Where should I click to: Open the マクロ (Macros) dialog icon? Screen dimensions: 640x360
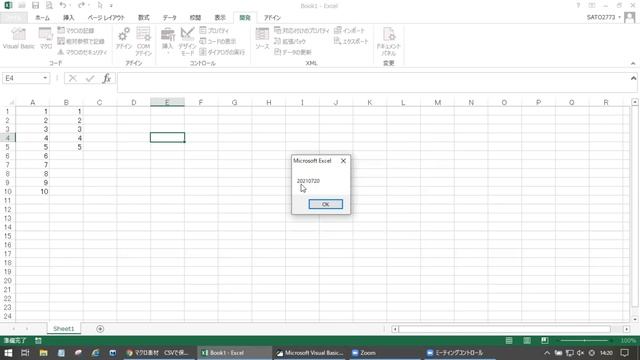(x=46, y=38)
